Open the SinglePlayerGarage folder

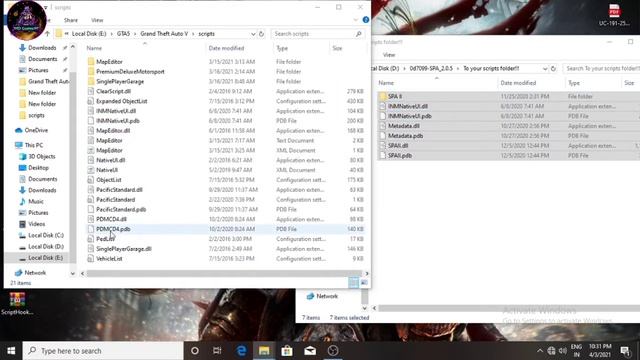(x=120, y=81)
